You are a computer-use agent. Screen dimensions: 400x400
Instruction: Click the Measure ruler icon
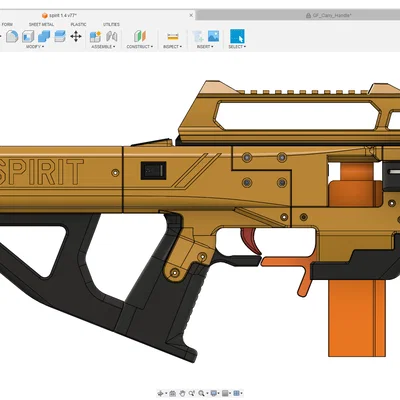(x=173, y=36)
